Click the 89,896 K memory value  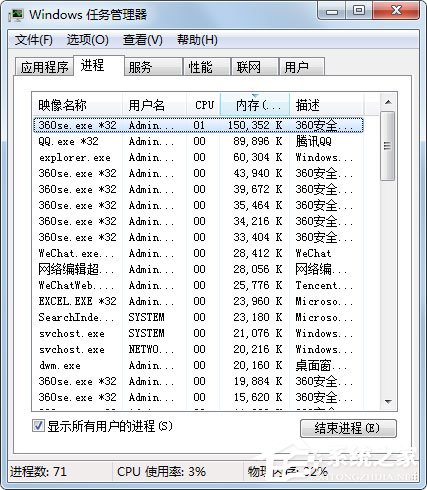pos(258,141)
